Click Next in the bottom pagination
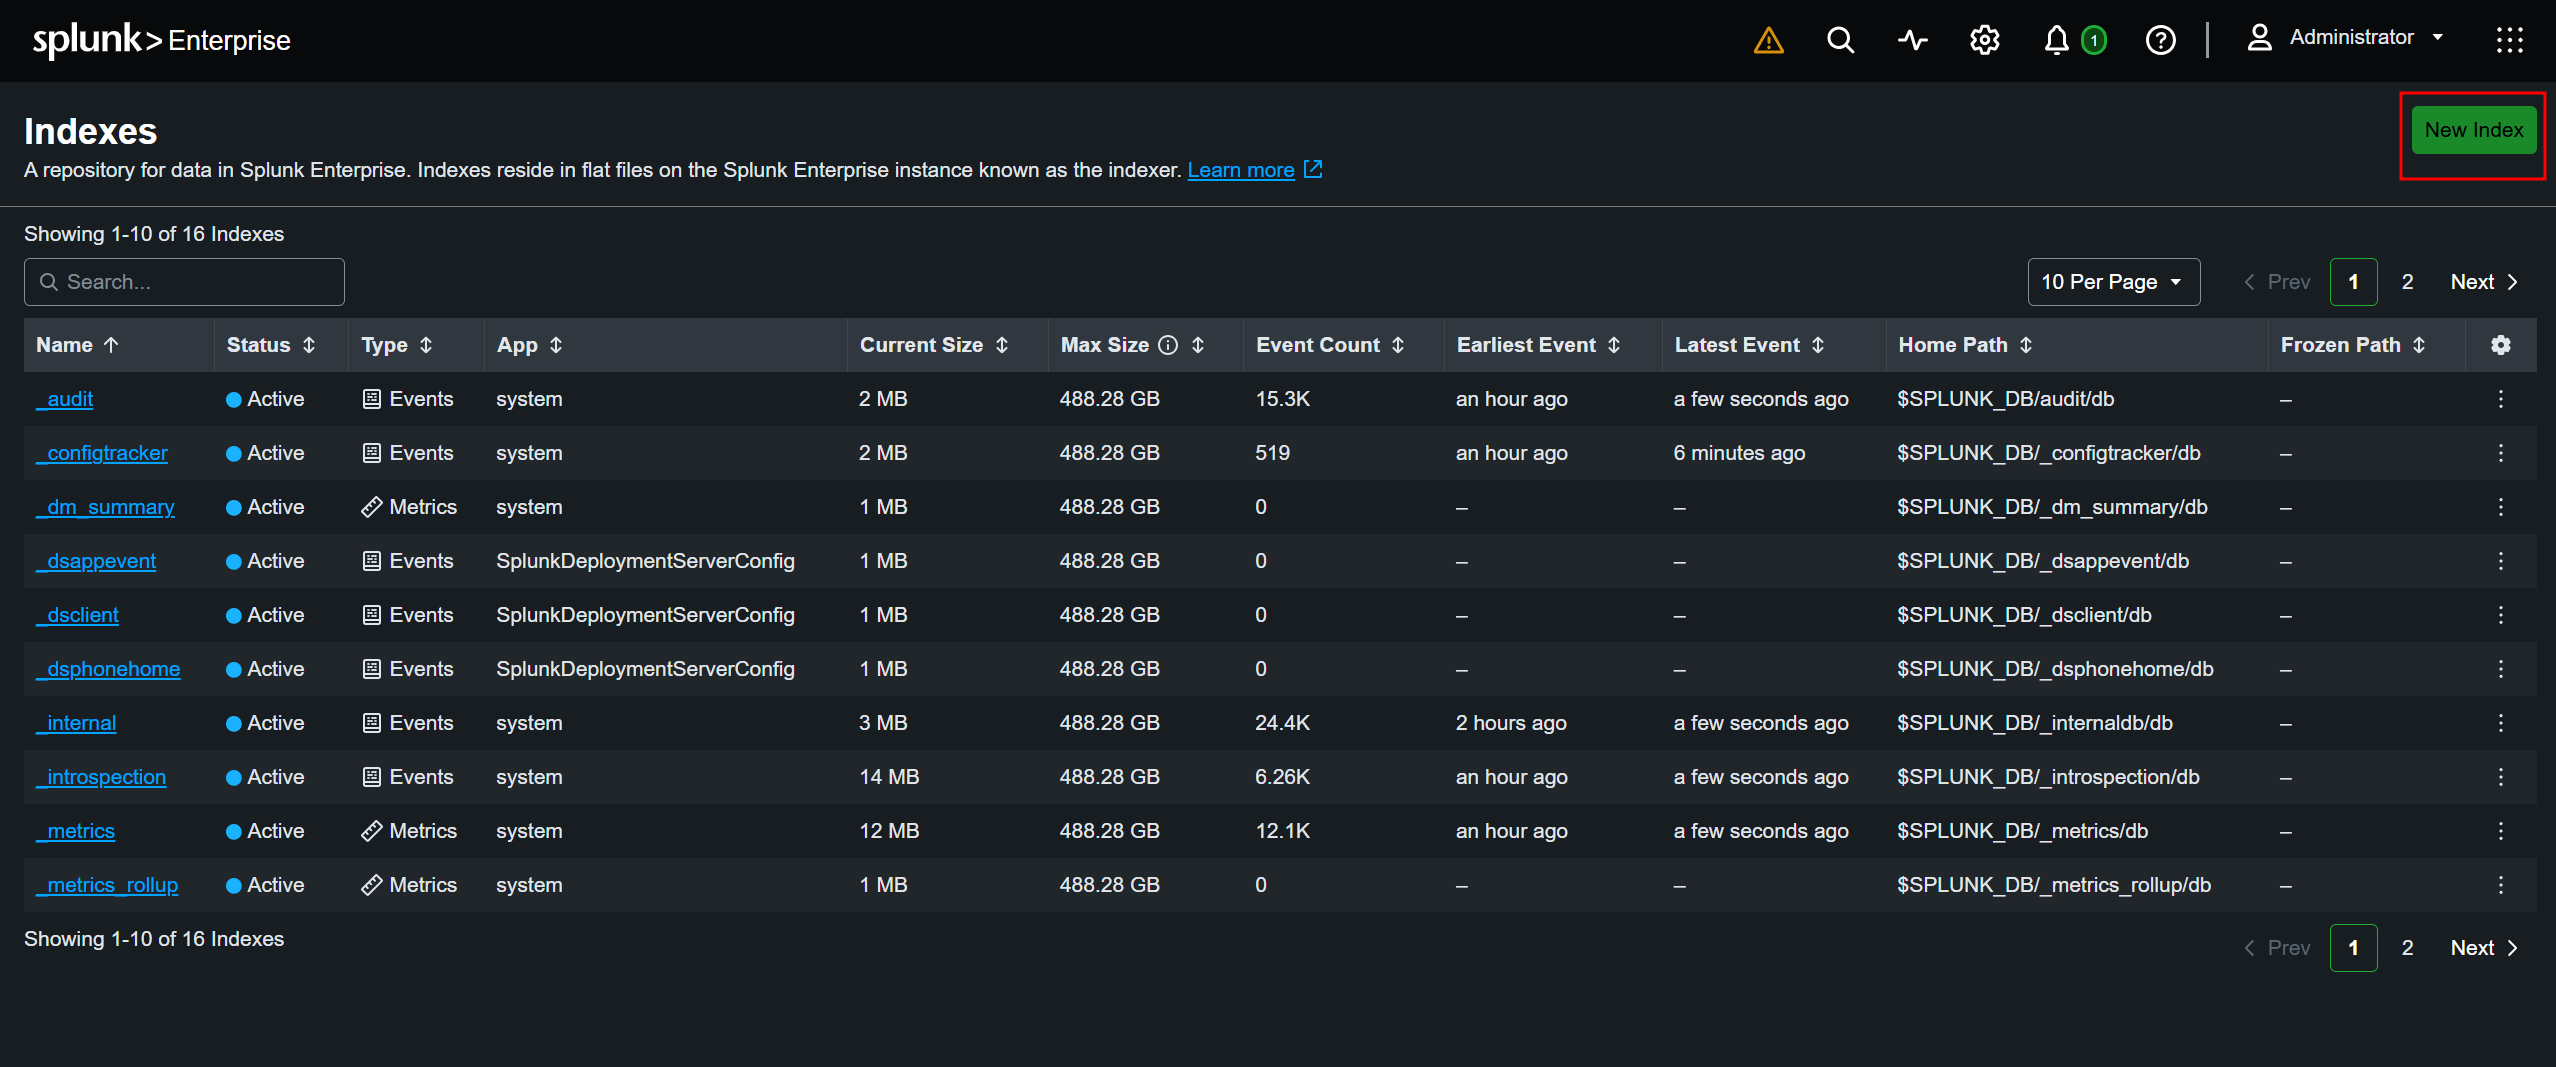 point(2484,948)
